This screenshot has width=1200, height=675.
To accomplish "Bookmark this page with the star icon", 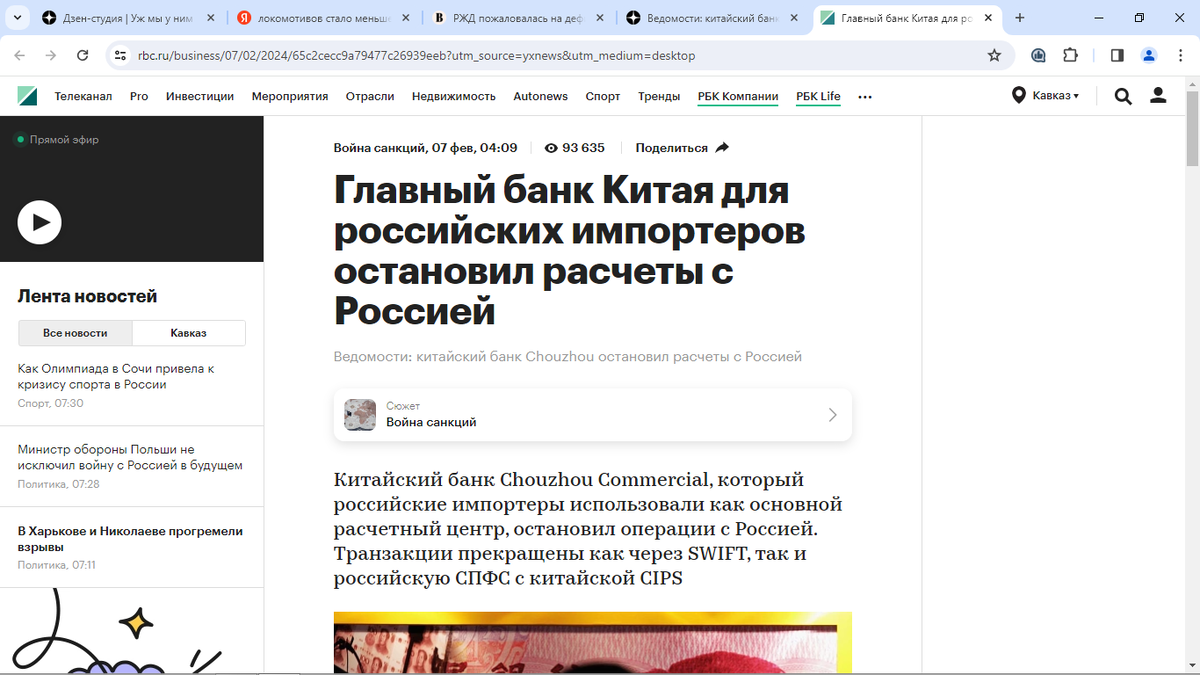I will click(994, 55).
